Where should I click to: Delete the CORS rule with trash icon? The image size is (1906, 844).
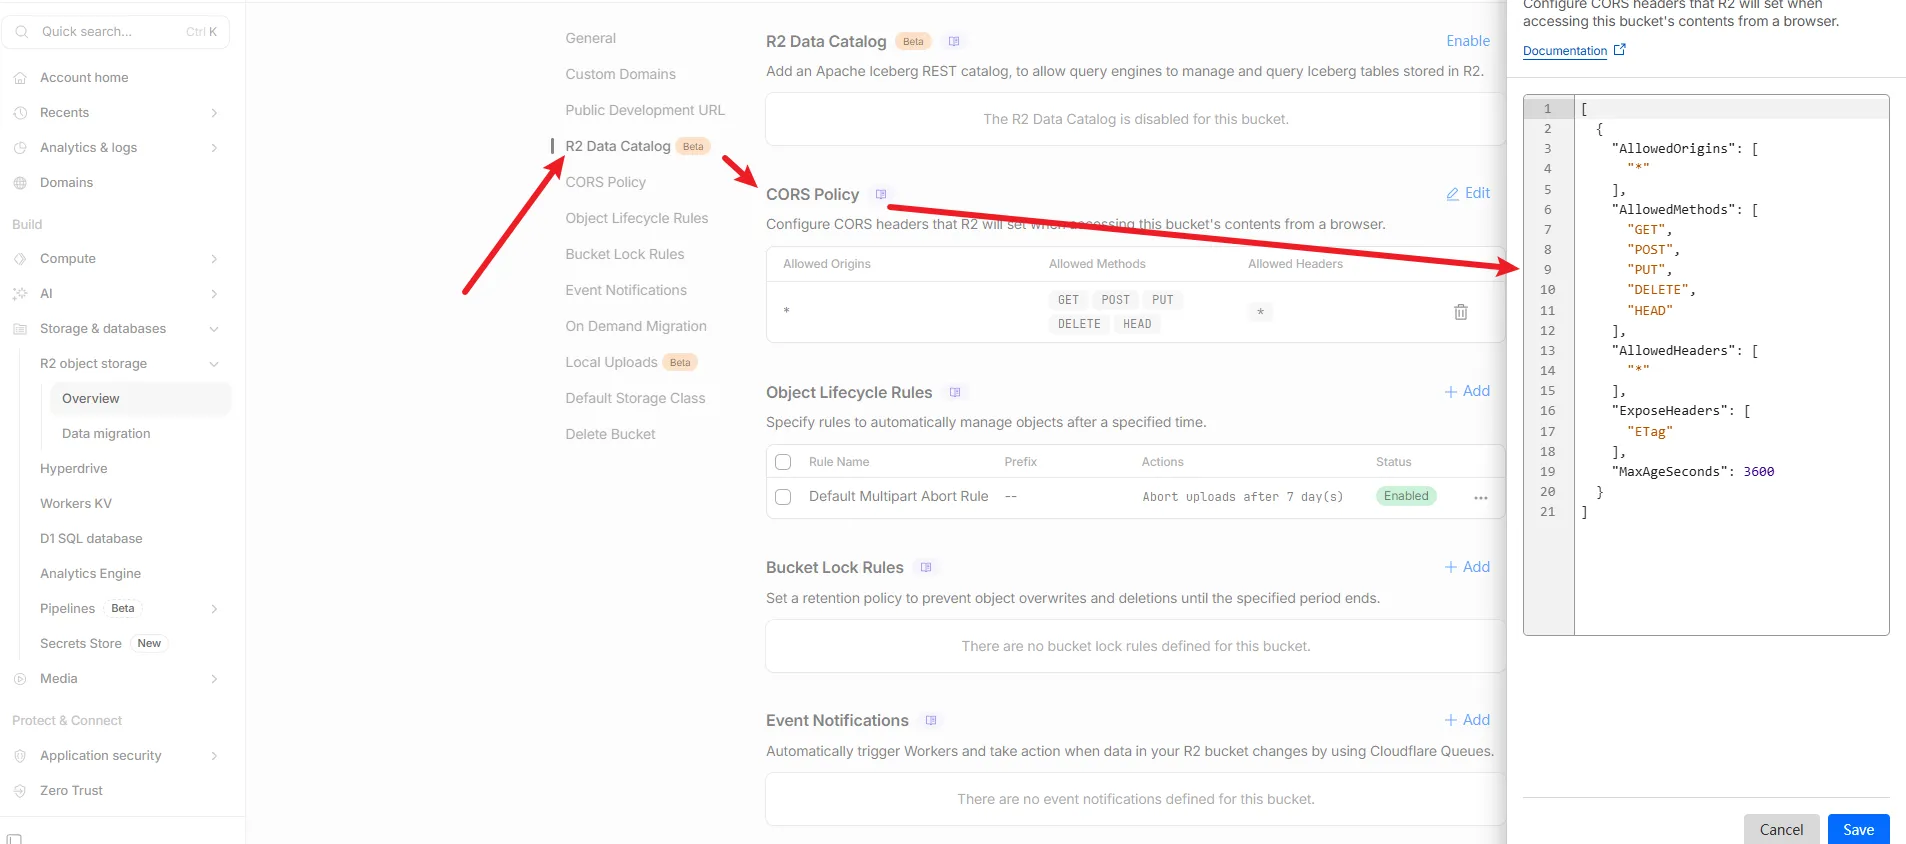(1460, 312)
